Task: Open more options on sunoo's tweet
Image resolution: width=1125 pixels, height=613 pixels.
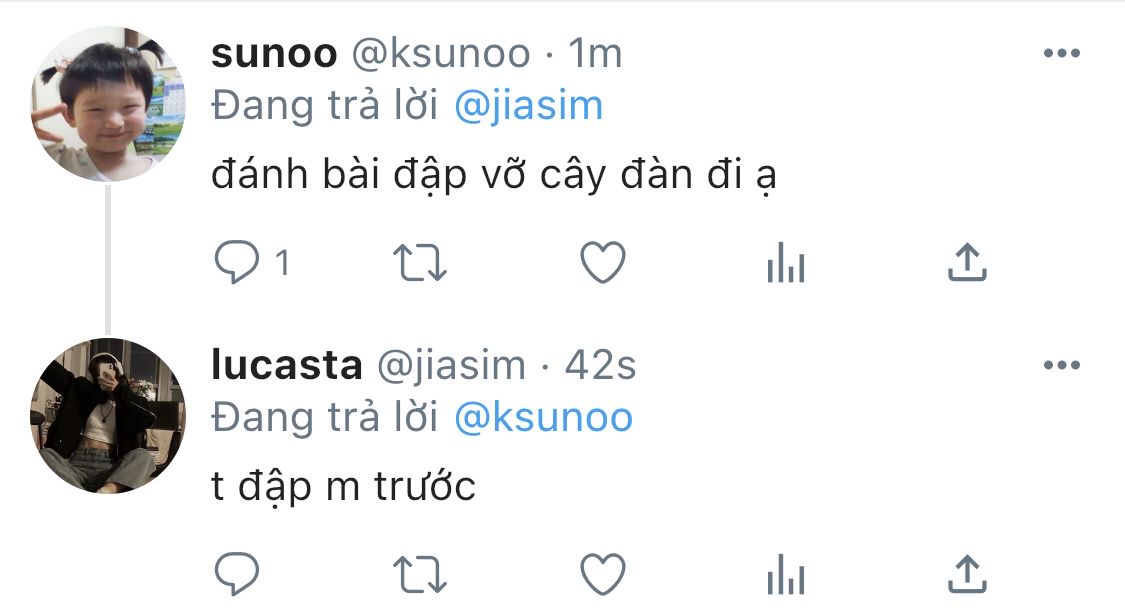Action: [x=1062, y=53]
